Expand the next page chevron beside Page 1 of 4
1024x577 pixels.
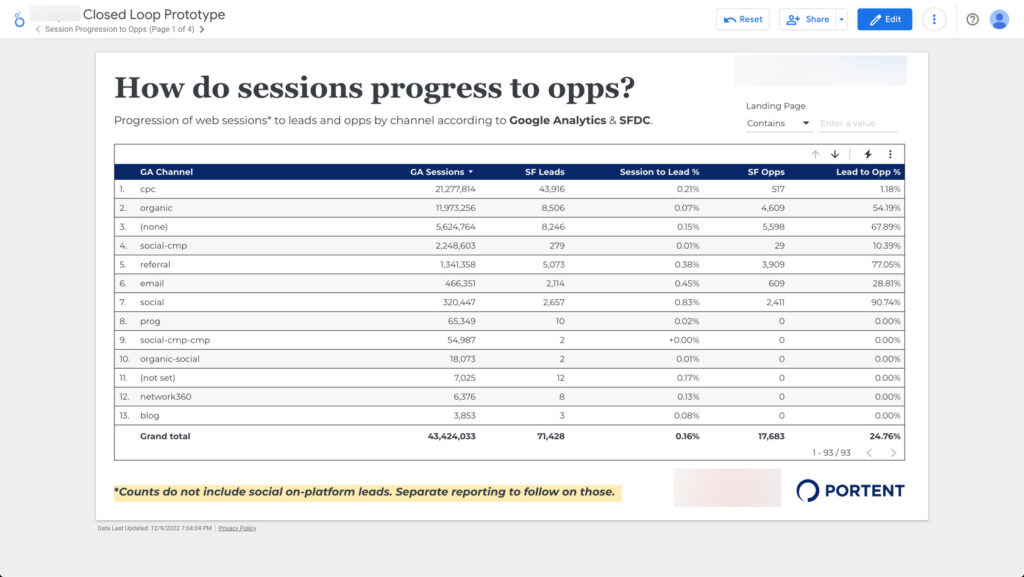pyautogui.click(x=201, y=30)
